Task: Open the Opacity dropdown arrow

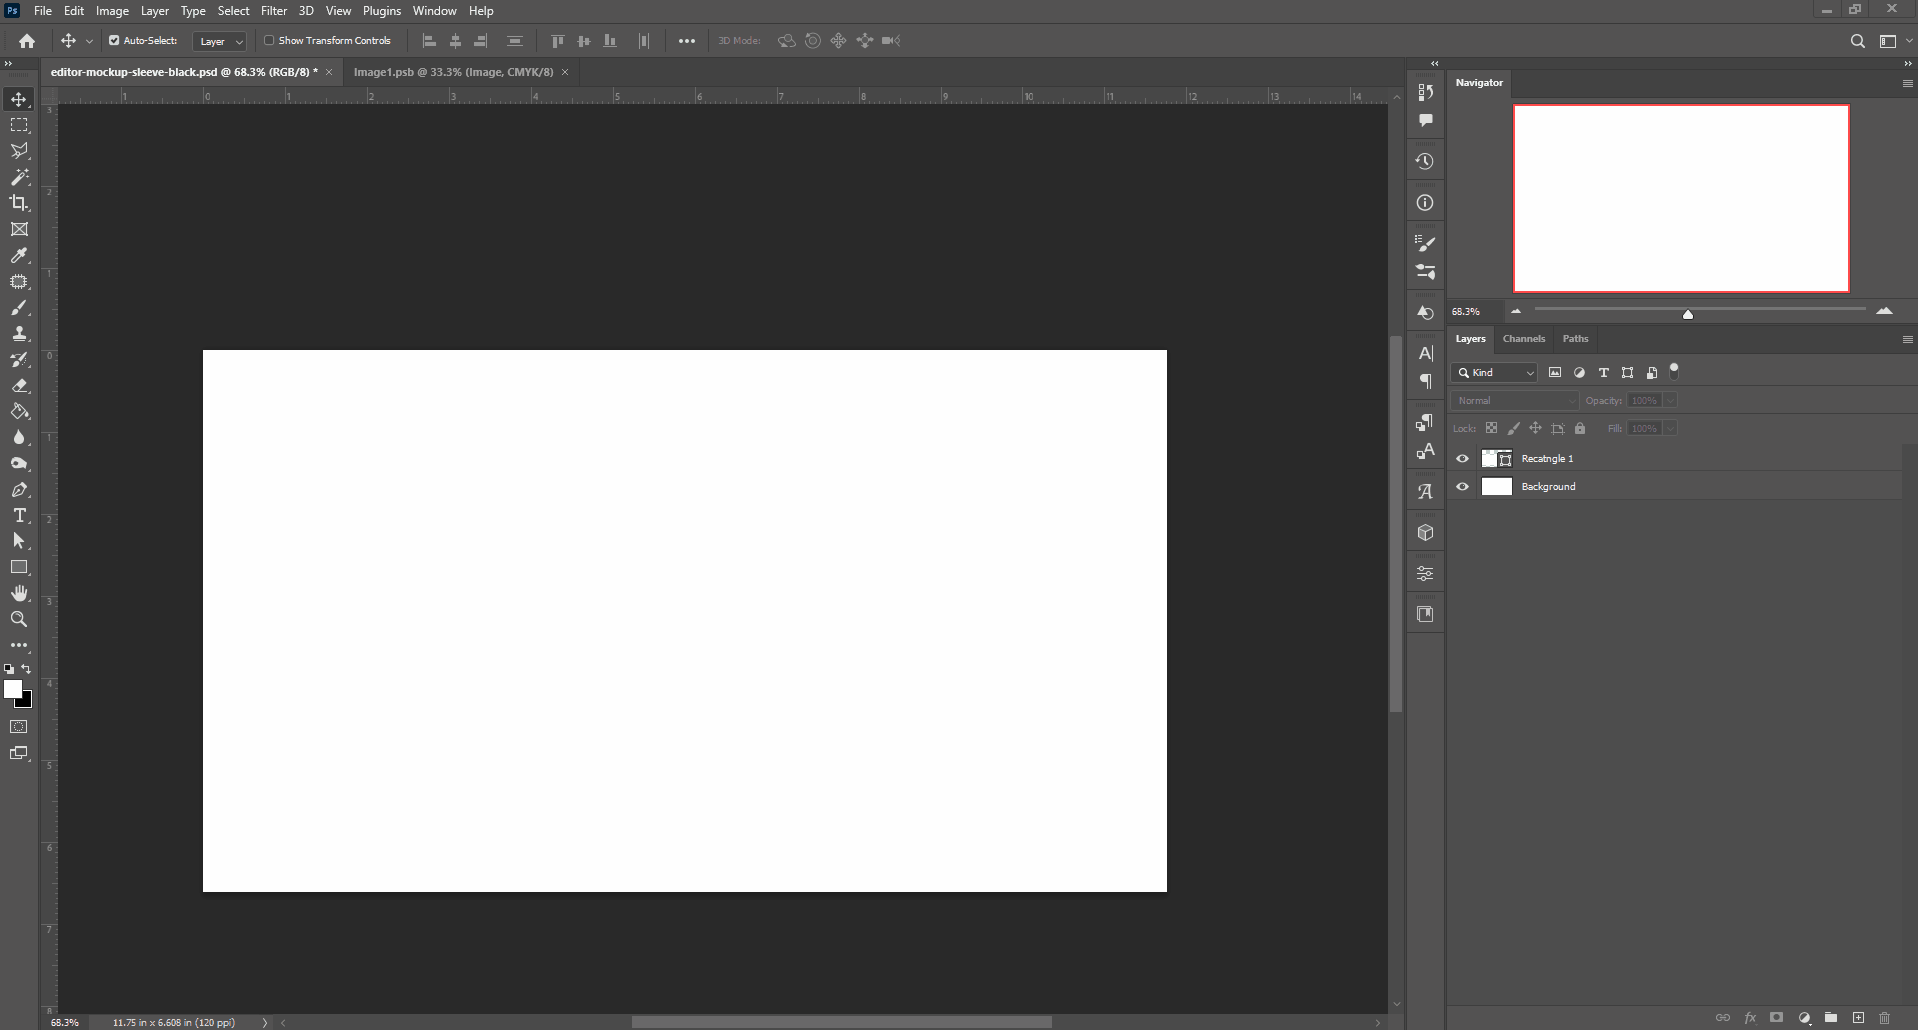Action: pos(1668,399)
